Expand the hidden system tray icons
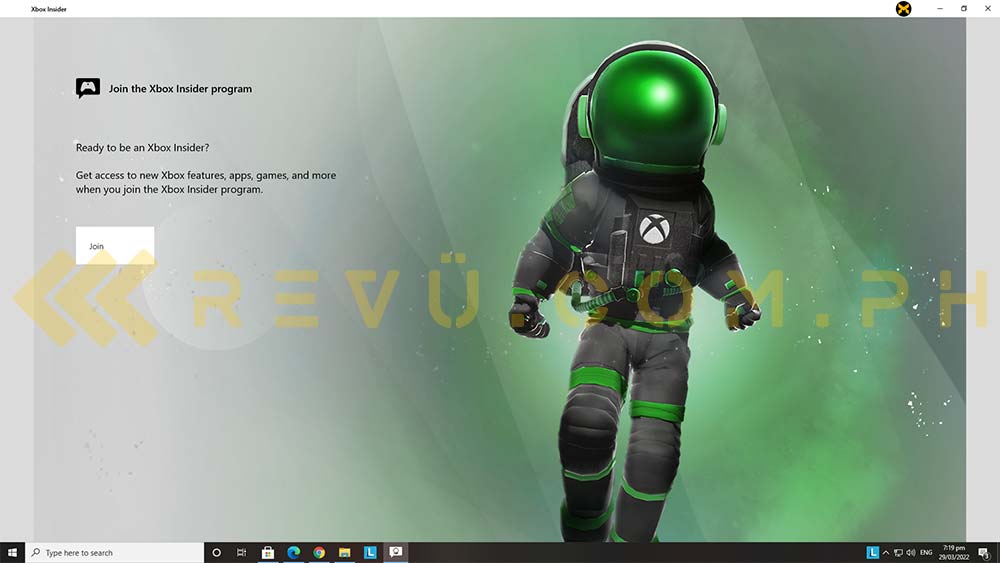 click(886, 553)
